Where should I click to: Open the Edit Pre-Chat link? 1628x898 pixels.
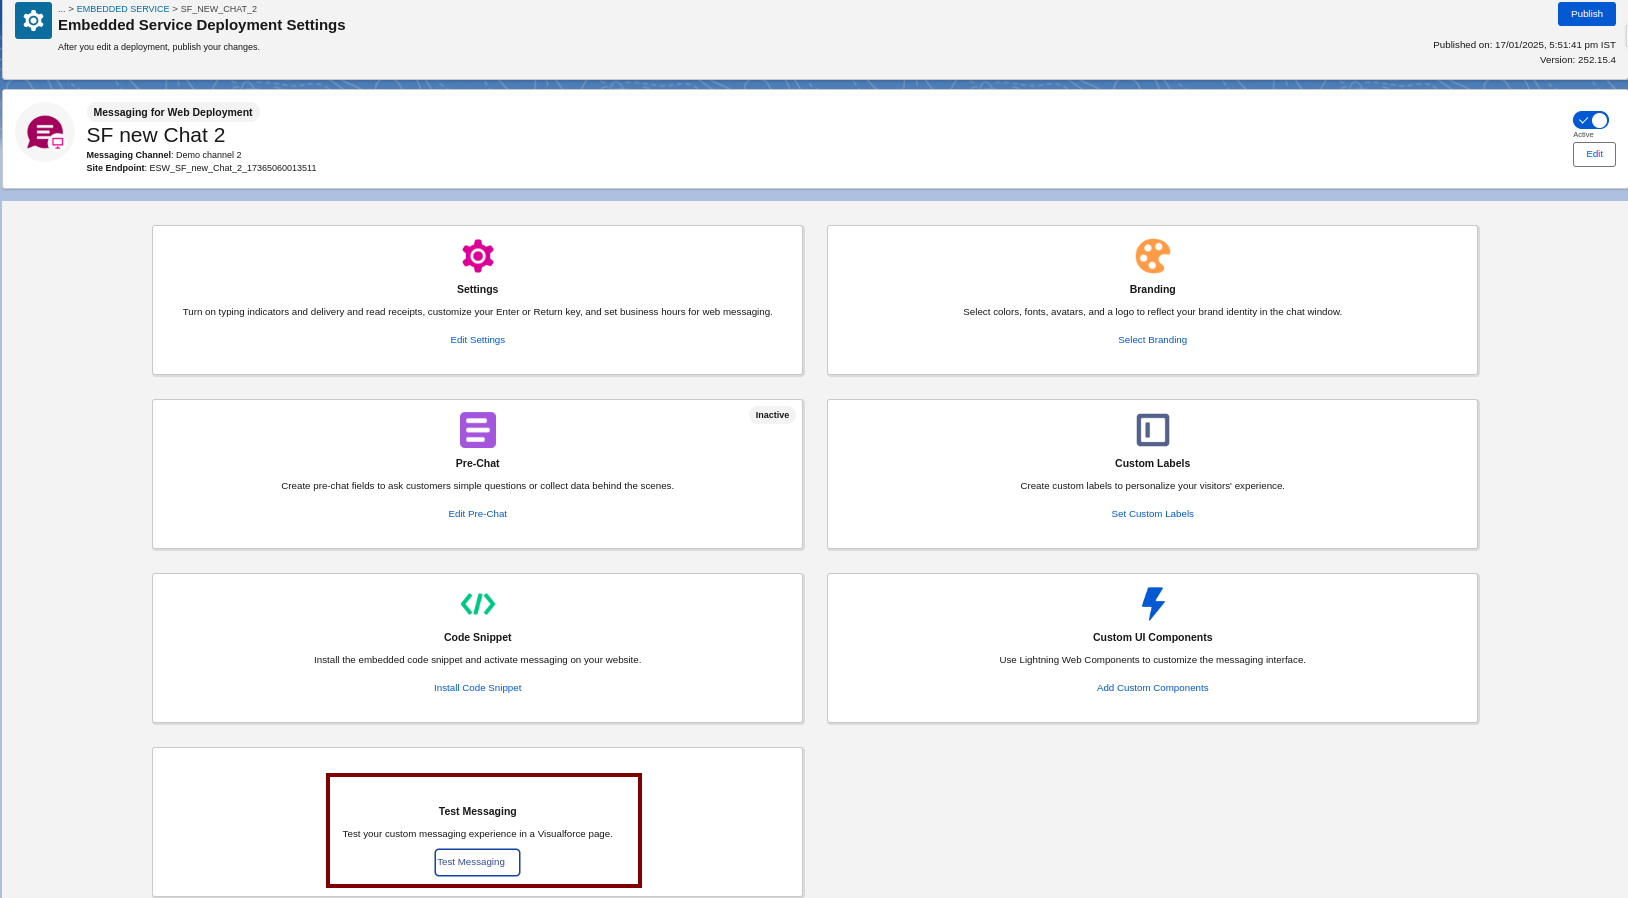(478, 514)
